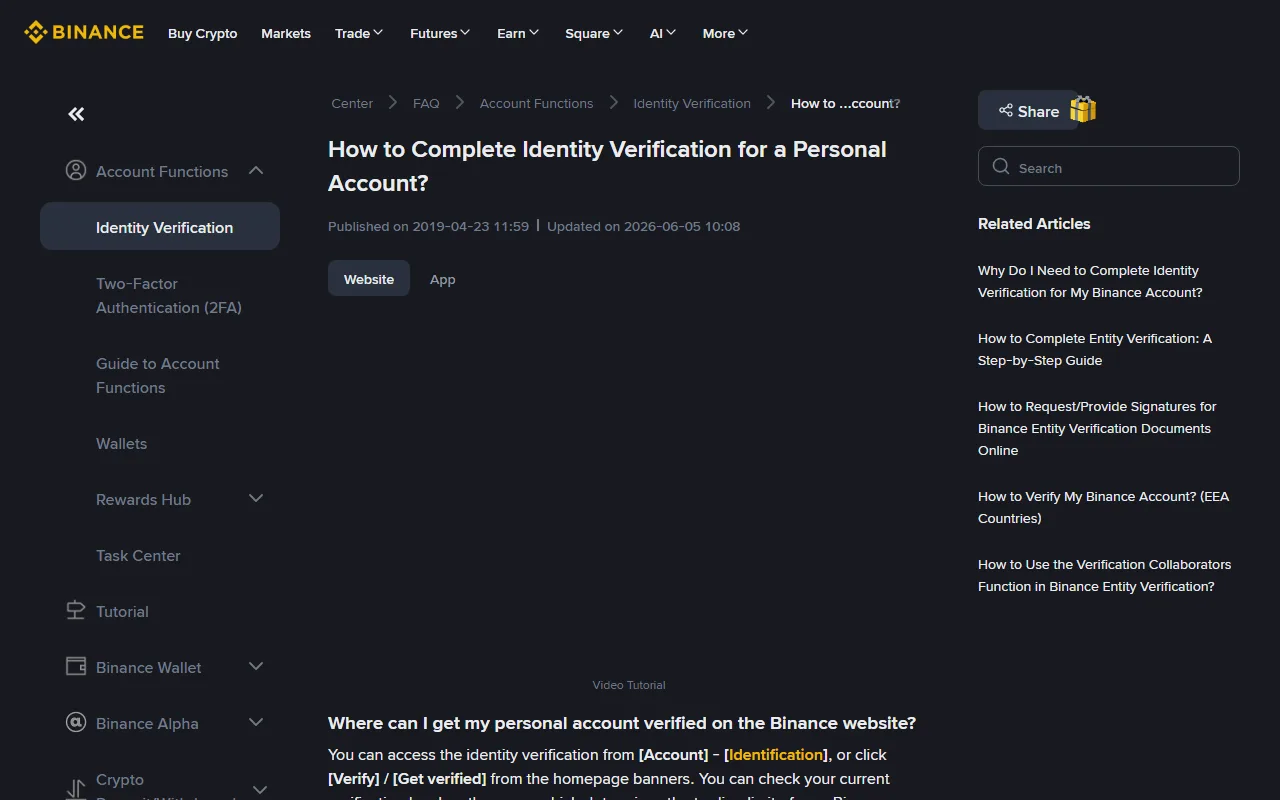Screen dimensions: 1280x800
Task: Switch to the App tab
Action: tap(443, 279)
